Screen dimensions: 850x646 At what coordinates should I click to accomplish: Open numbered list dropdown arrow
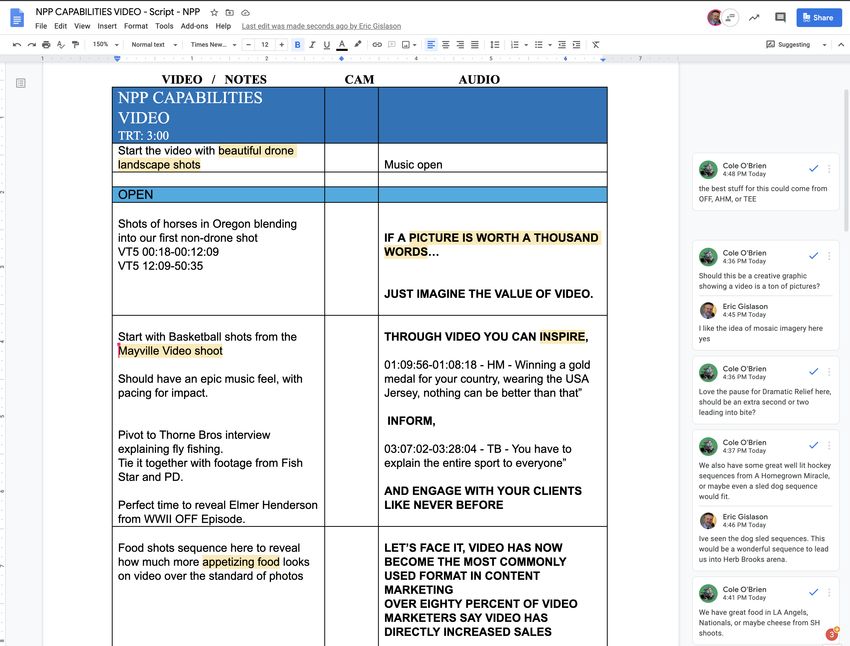click(526, 45)
